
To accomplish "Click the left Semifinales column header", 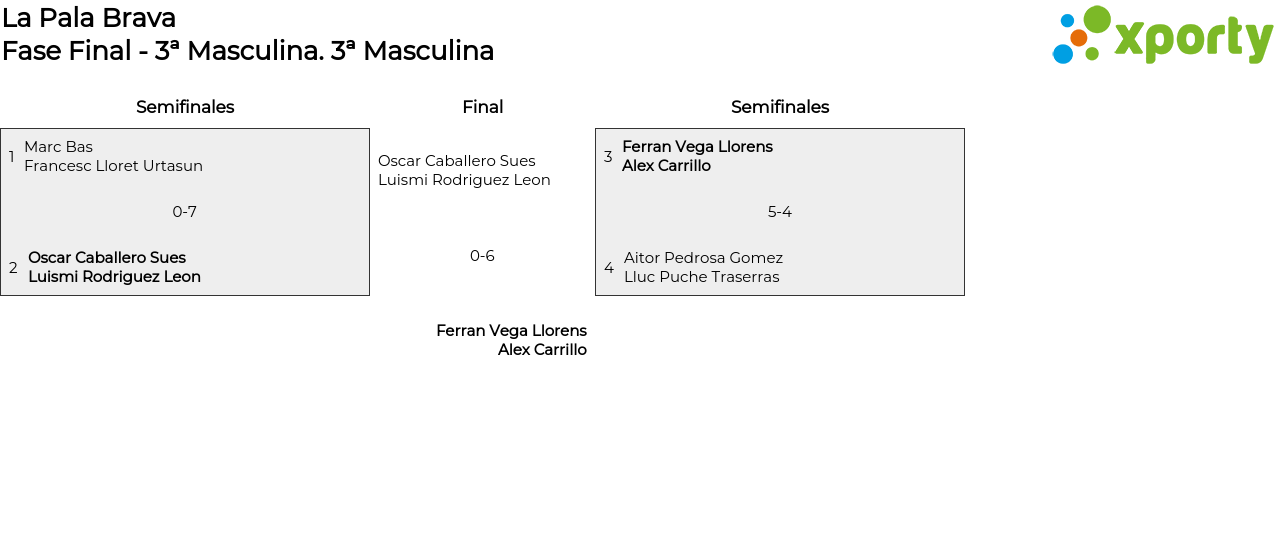I will (x=185, y=107).
